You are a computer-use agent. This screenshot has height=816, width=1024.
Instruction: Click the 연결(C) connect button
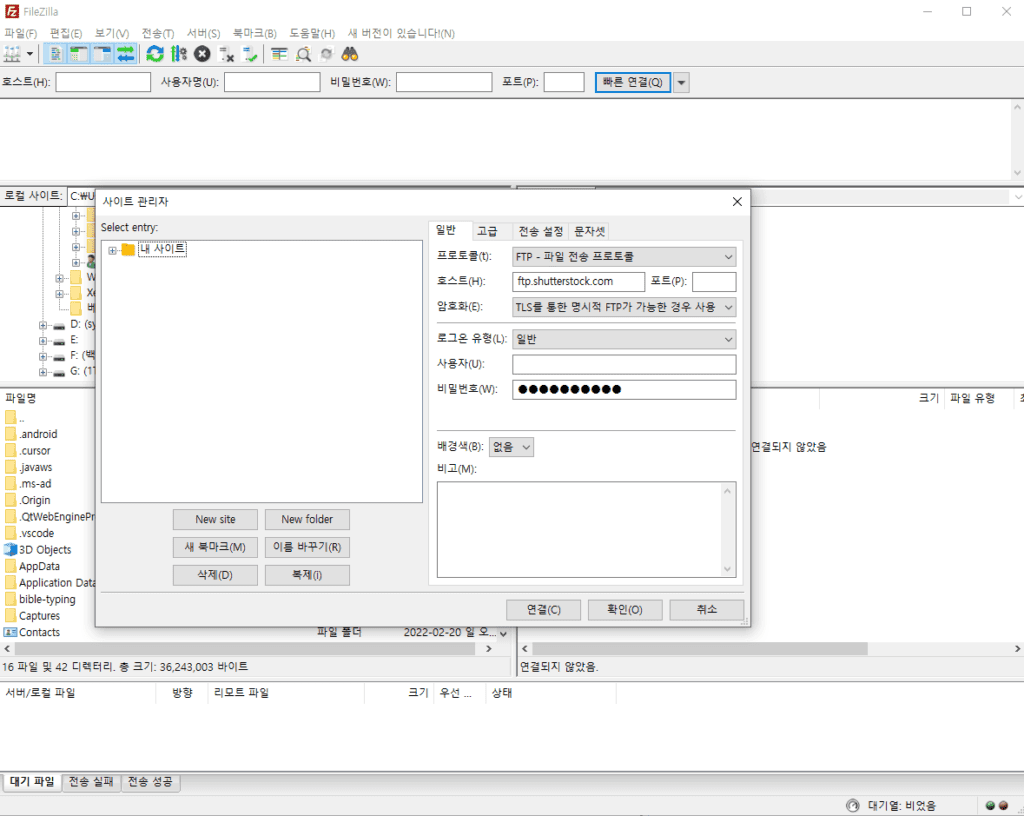543,610
